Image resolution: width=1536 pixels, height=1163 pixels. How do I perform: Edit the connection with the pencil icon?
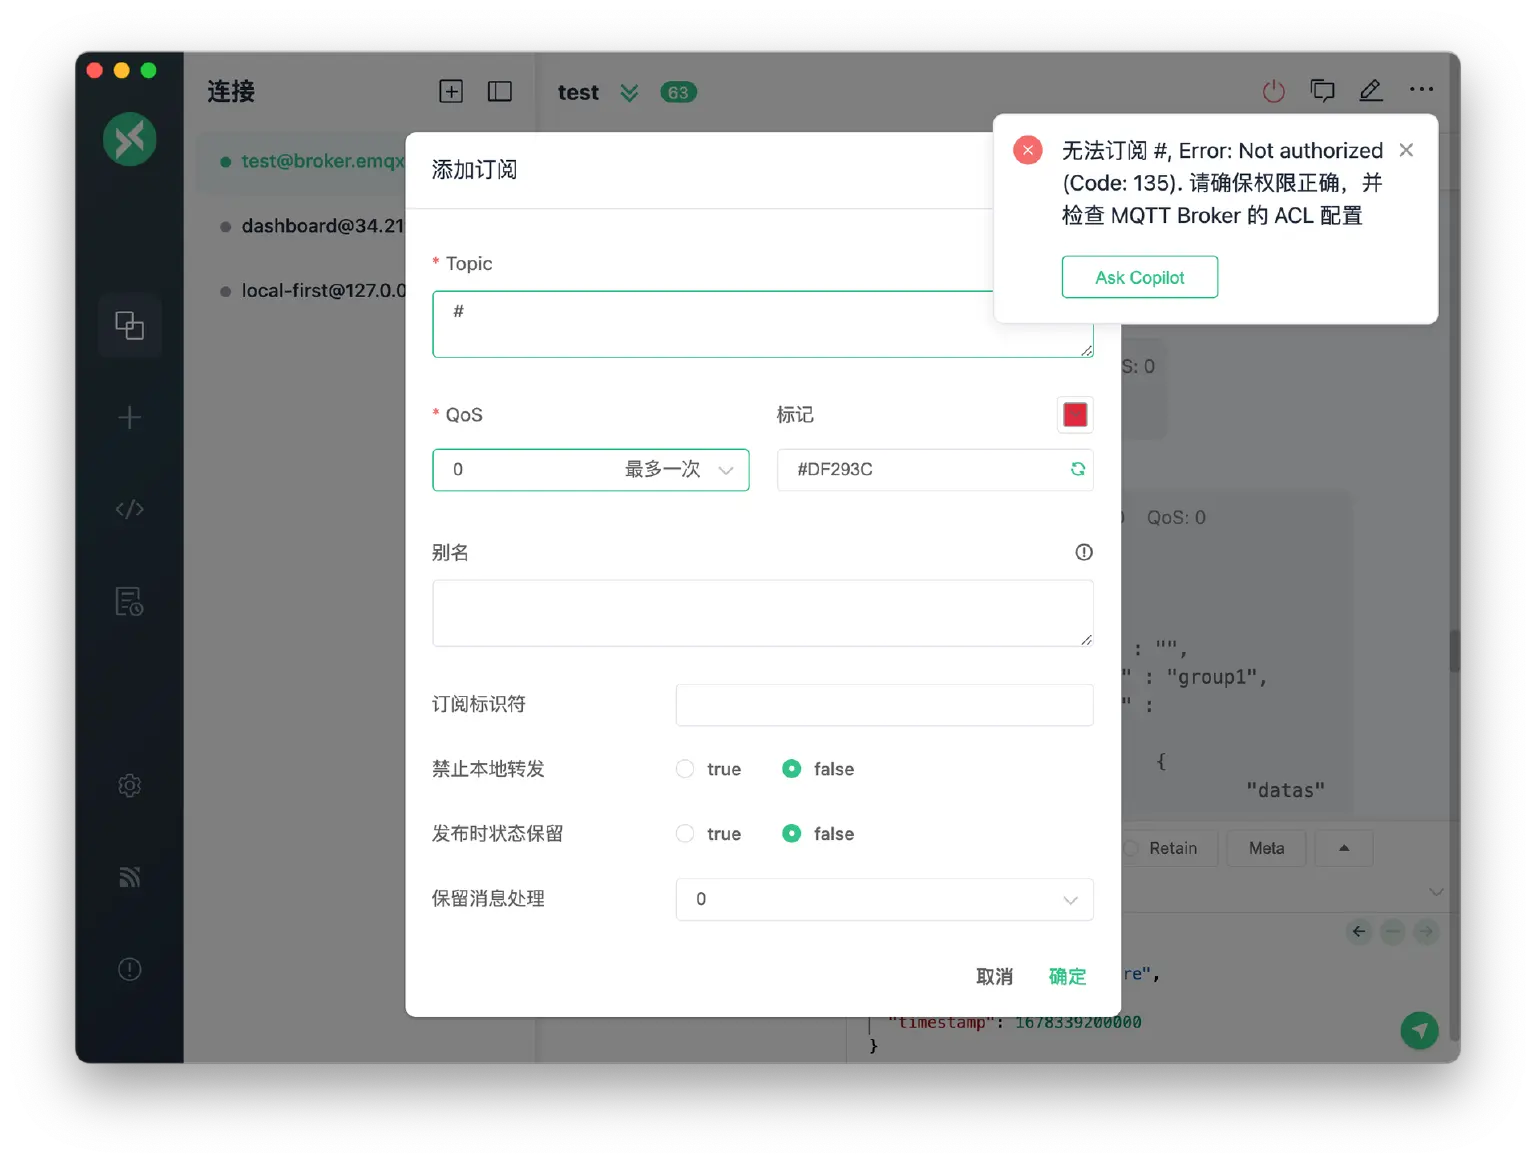pyautogui.click(x=1371, y=90)
